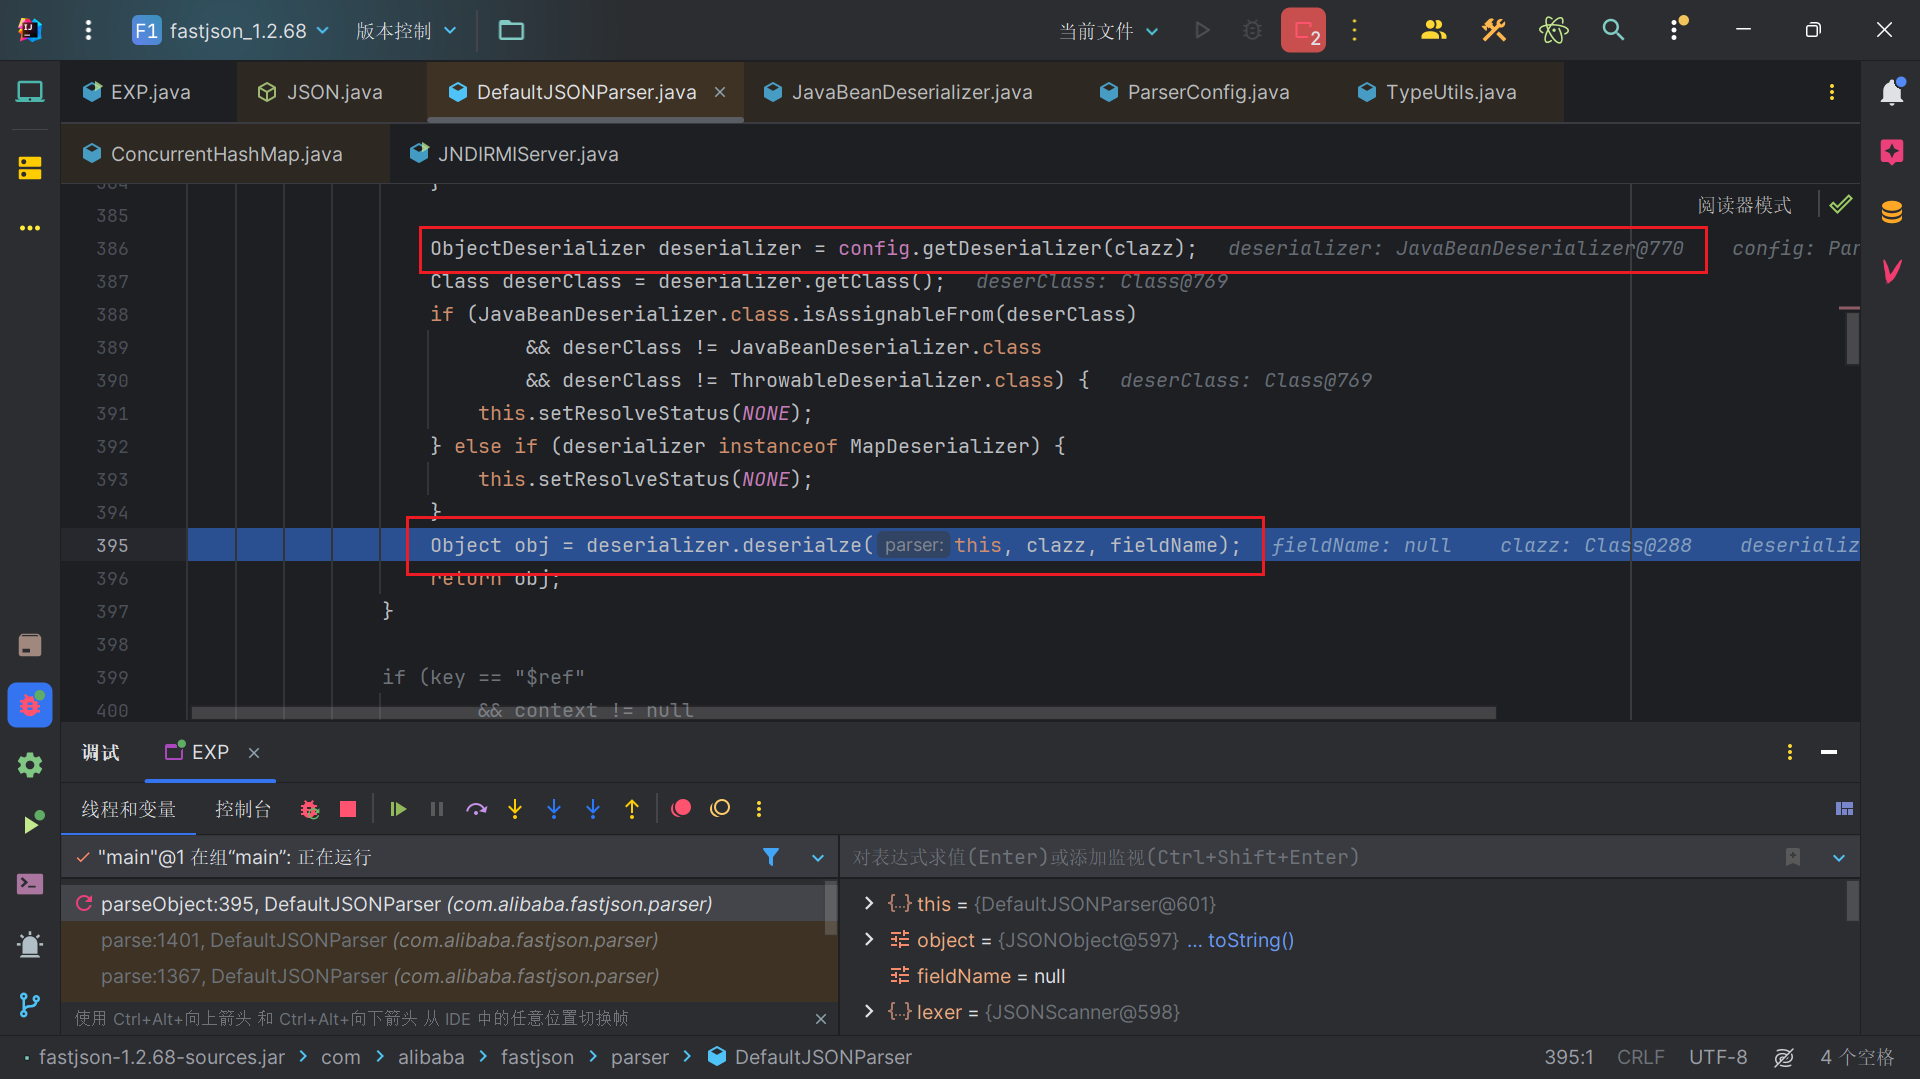Open the project folder icon in the title bar
Screen dimensions: 1920x1079
coord(511,30)
